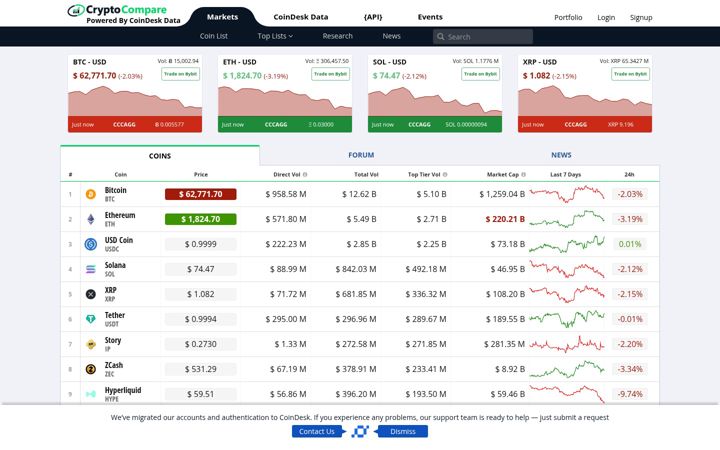Sort by Price column header
720x450 pixels.
tap(201, 174)
